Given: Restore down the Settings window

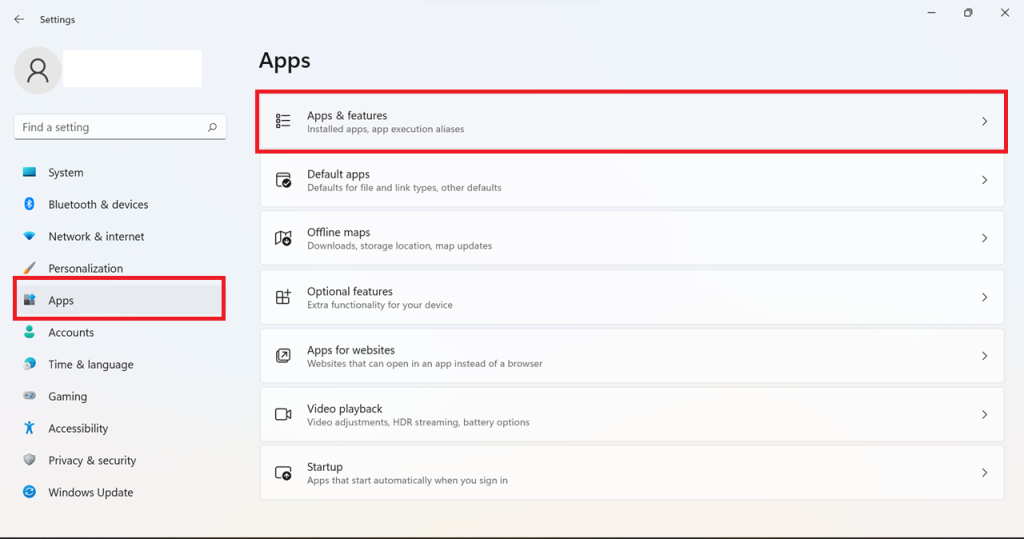Looking at the screenshot, I should pos(968,13).
